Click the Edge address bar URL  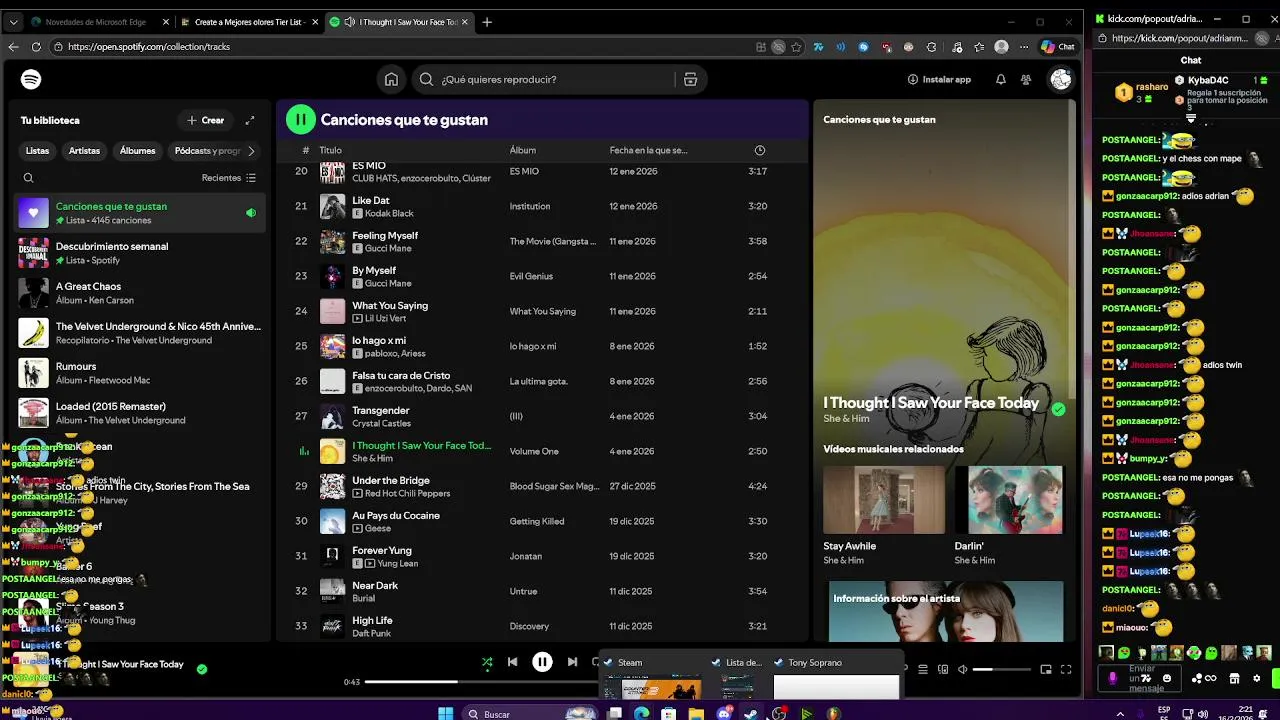pos(149,47)
